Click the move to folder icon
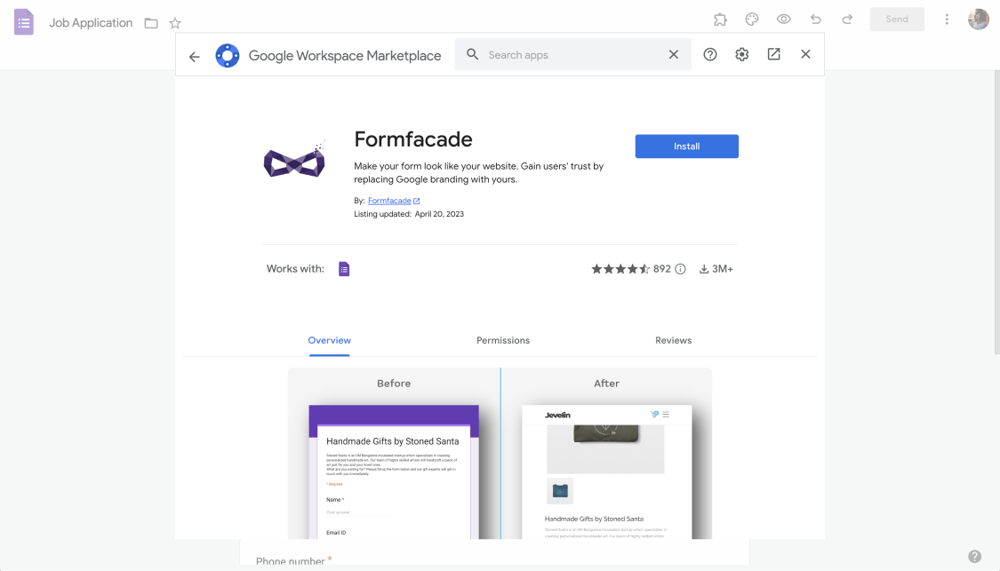 [x=151, y=23]
